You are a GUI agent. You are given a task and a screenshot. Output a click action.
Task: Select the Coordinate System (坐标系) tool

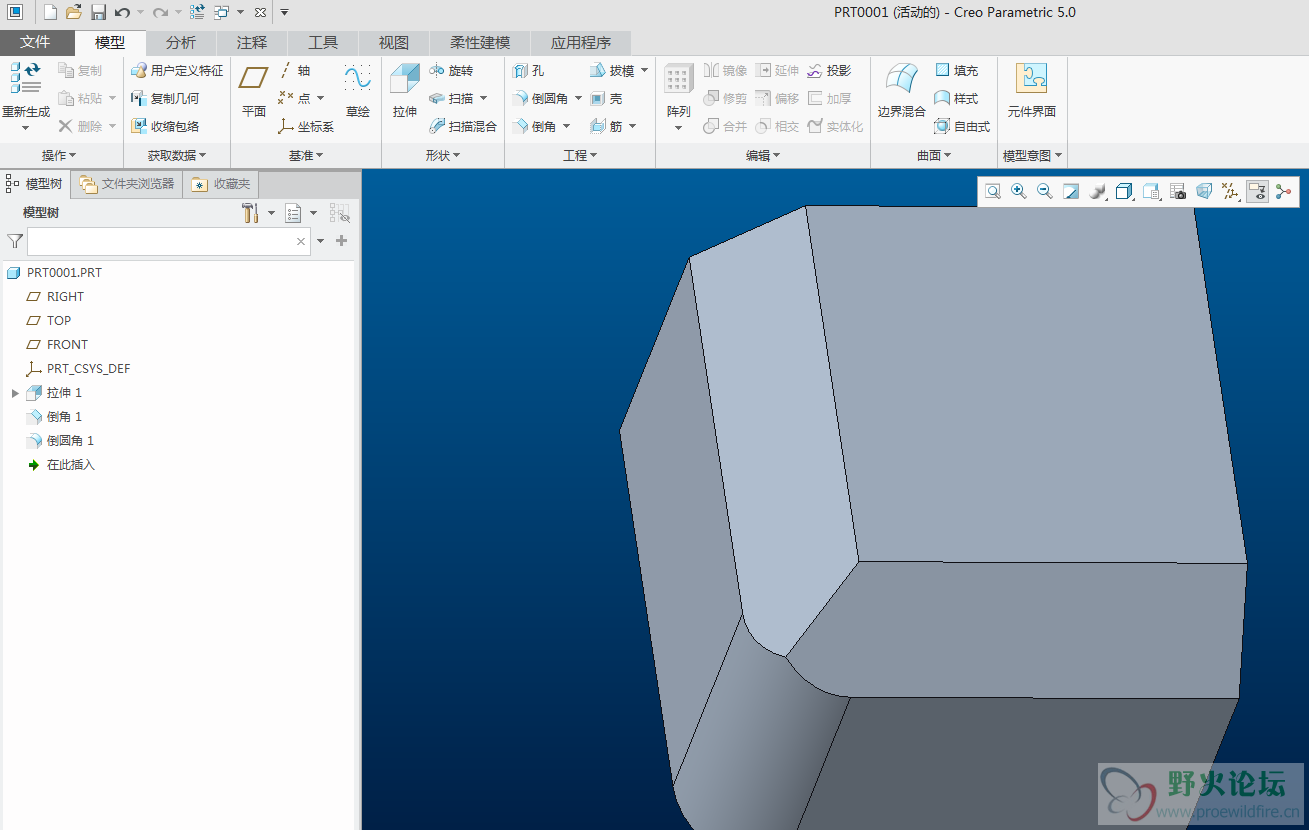click(x=306, y=127)
